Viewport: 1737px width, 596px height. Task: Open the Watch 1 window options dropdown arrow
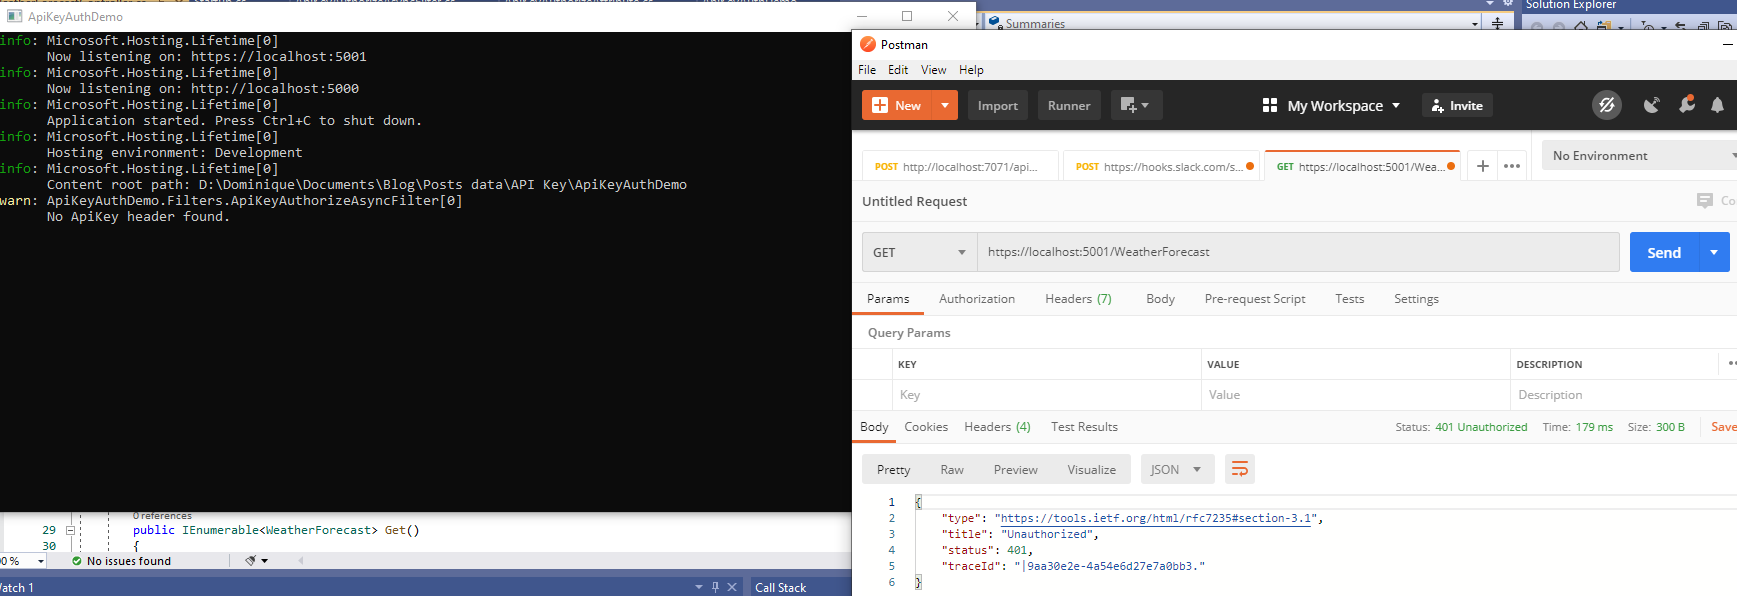(x=699, y=587)
